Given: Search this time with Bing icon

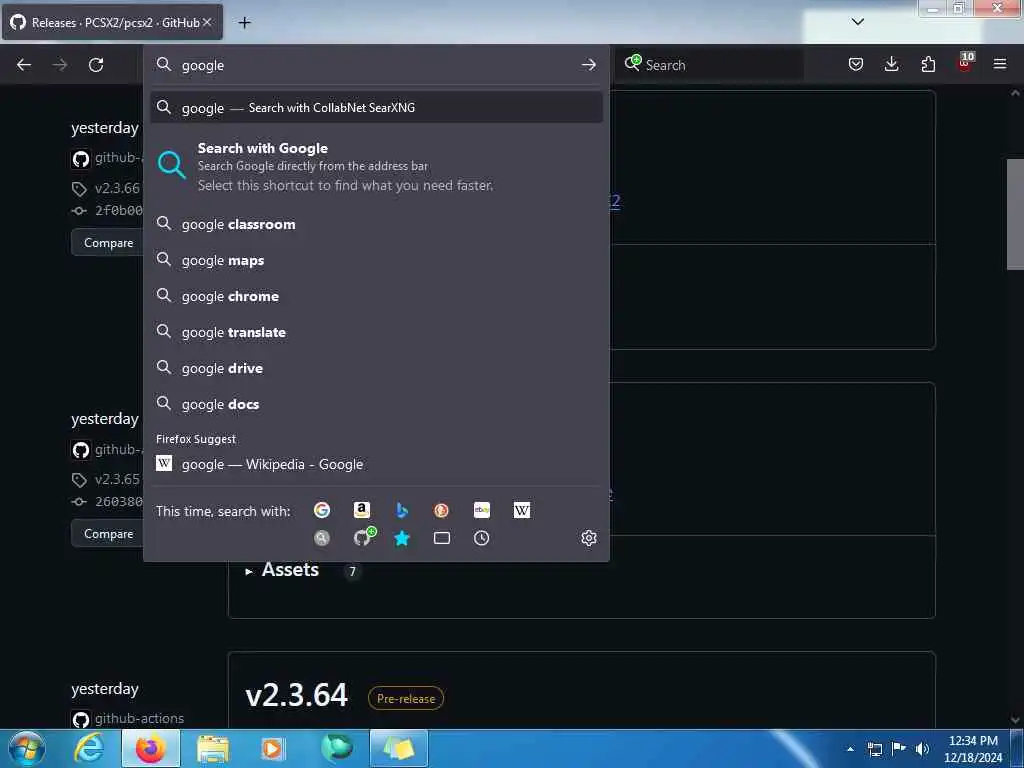Looking at the screenshot, I should (x=402, y=510).
